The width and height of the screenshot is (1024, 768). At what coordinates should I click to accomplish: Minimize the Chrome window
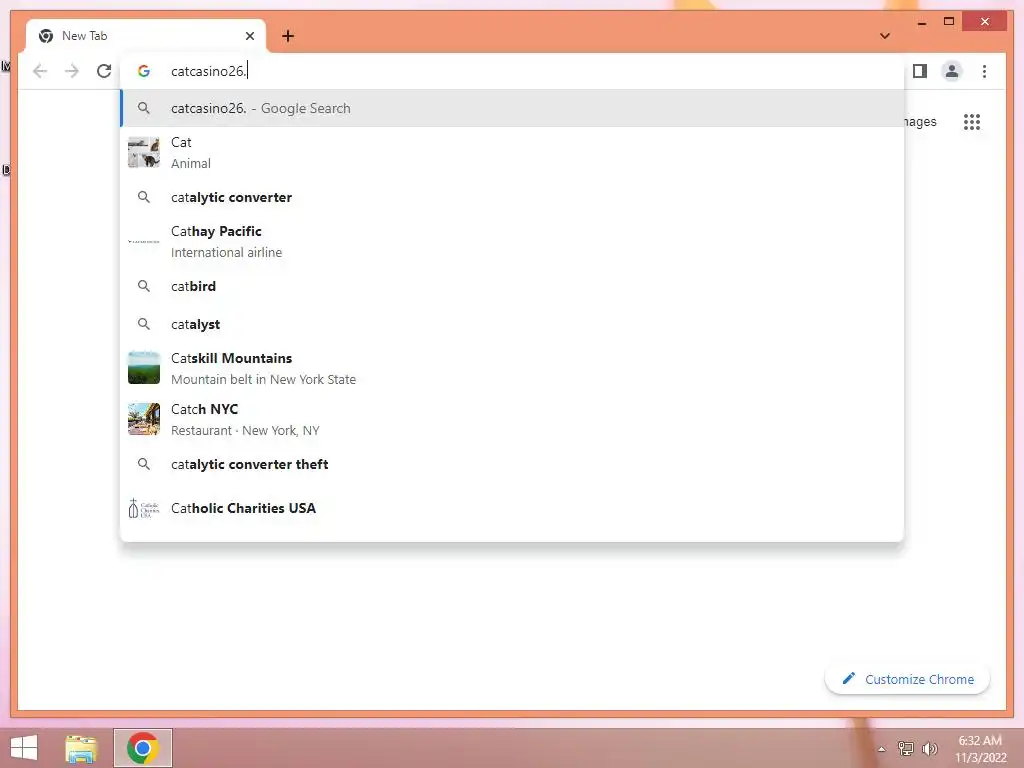coord(921,22)
